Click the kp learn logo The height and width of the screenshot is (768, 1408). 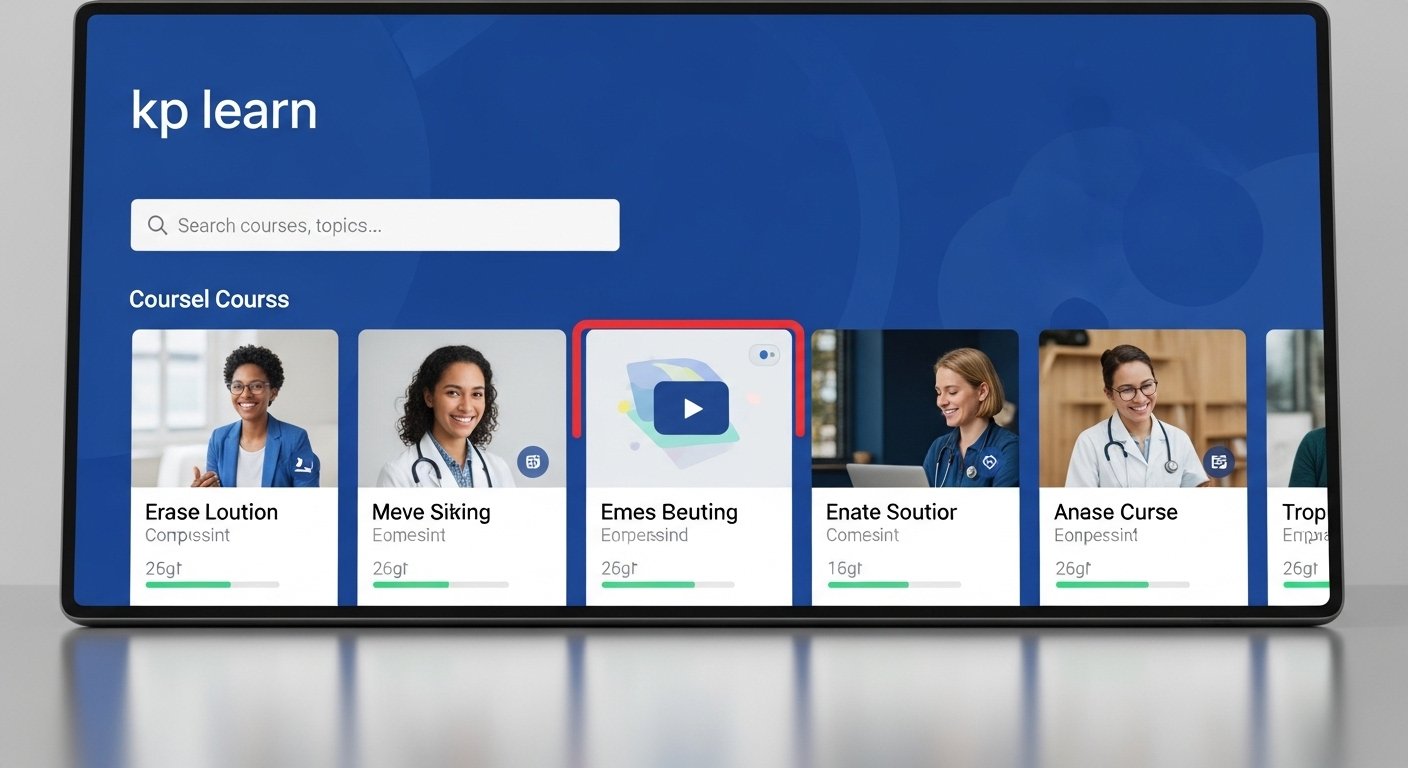click(x=224, y=111)
